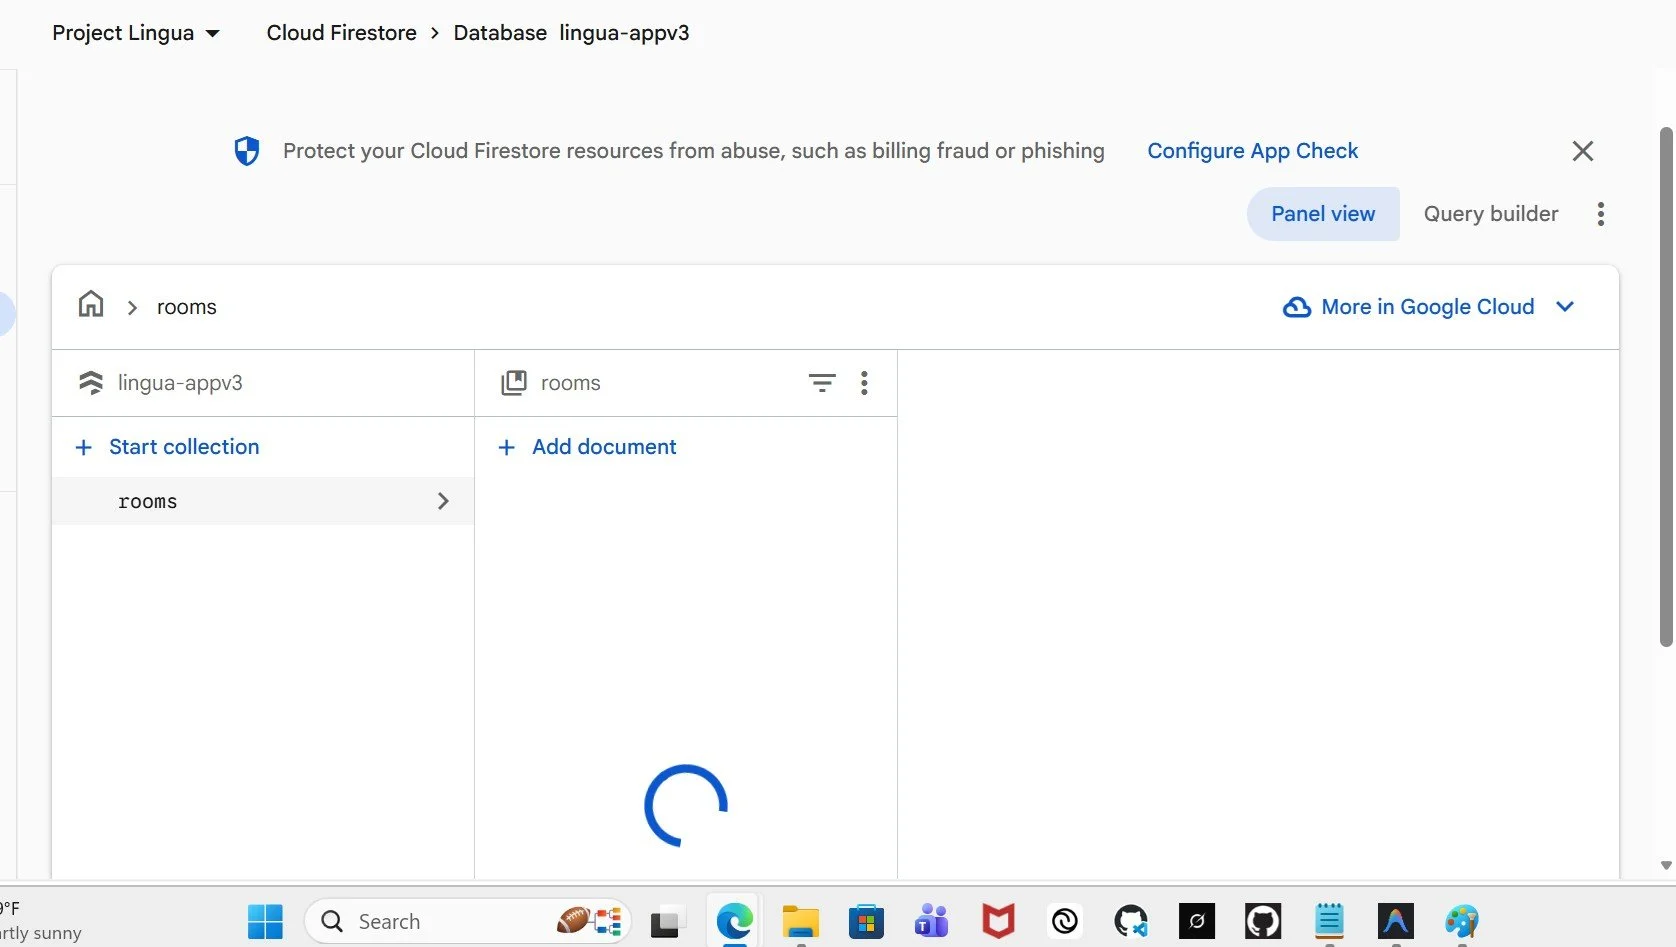Click the Google Cloud icon

(1297, 307)
